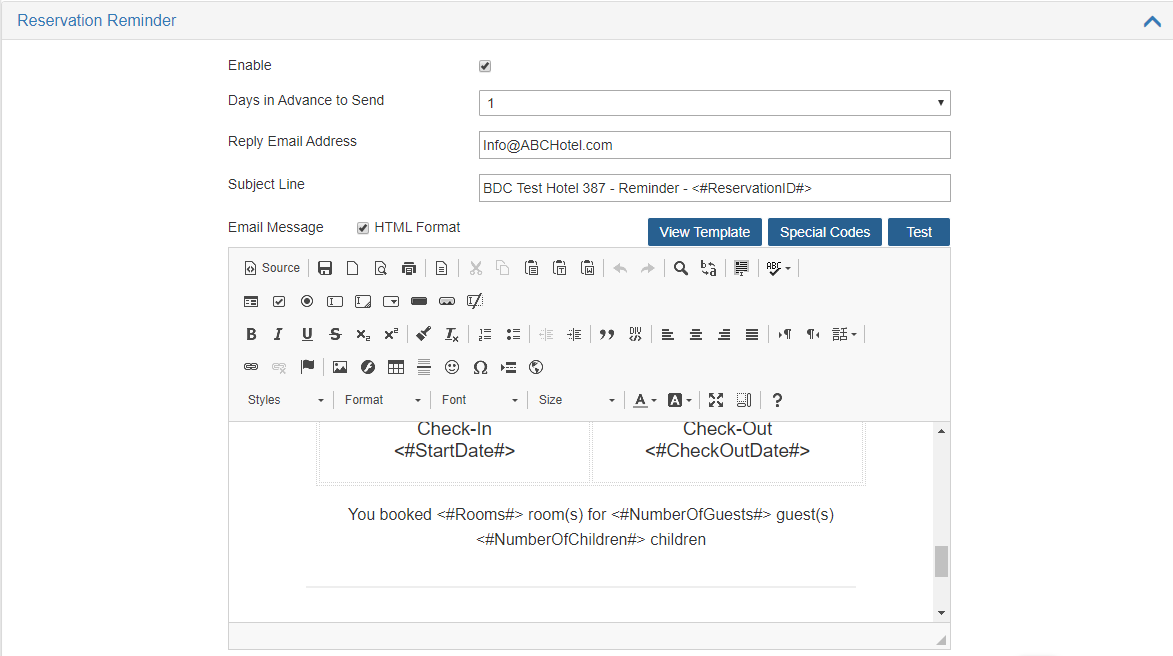
Task: Insert an Image icon
Action: [340, 367]
